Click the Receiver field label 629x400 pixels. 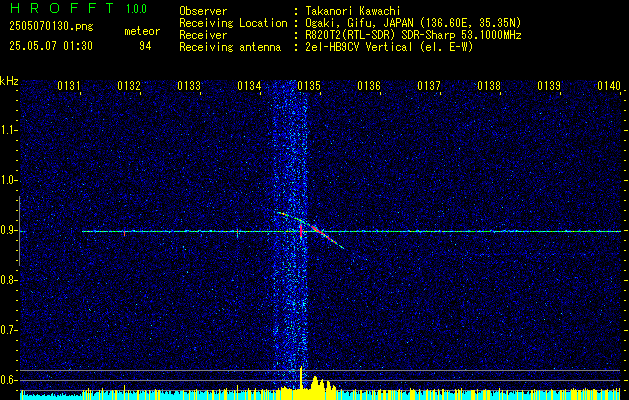(203, 35)
